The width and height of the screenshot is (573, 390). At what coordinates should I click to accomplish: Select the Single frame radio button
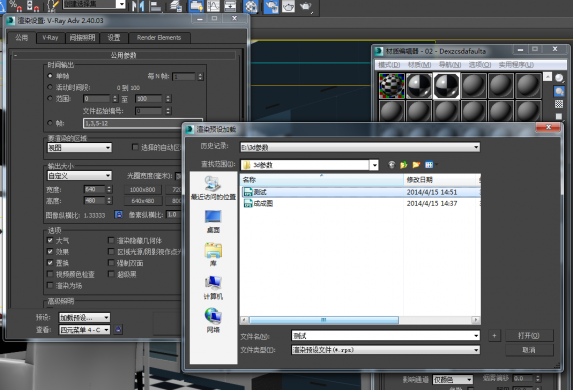pos(50,76)
